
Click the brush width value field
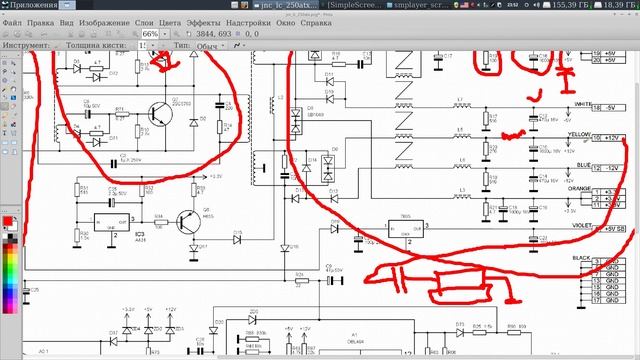pyautogui.click(x=142, y=45)
